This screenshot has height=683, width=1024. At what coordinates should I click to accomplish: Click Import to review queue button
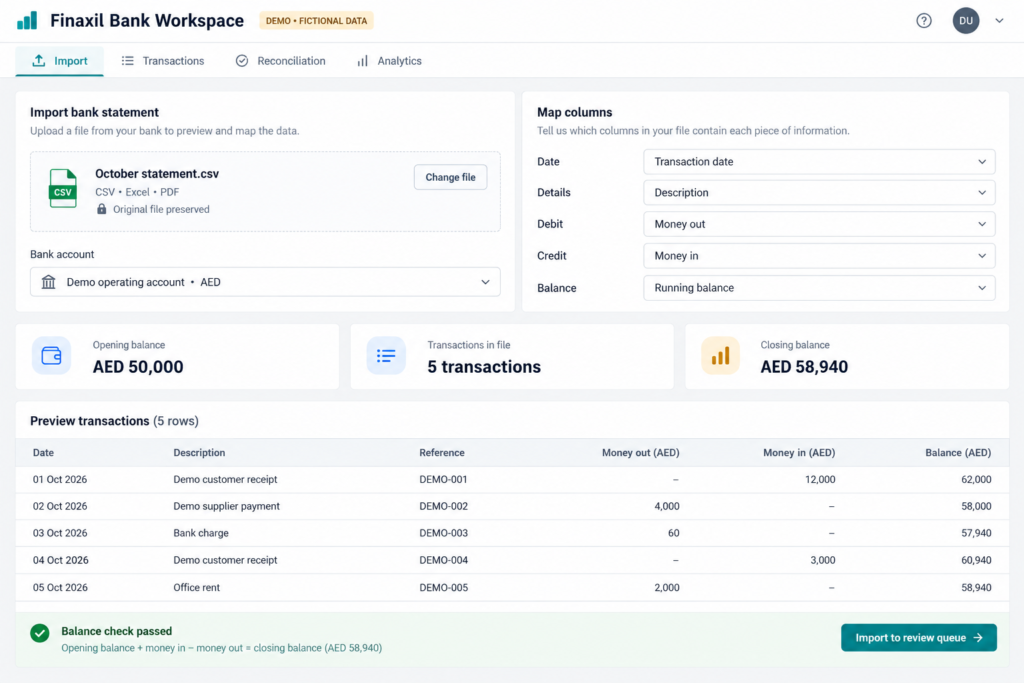(x=919, y=637)
